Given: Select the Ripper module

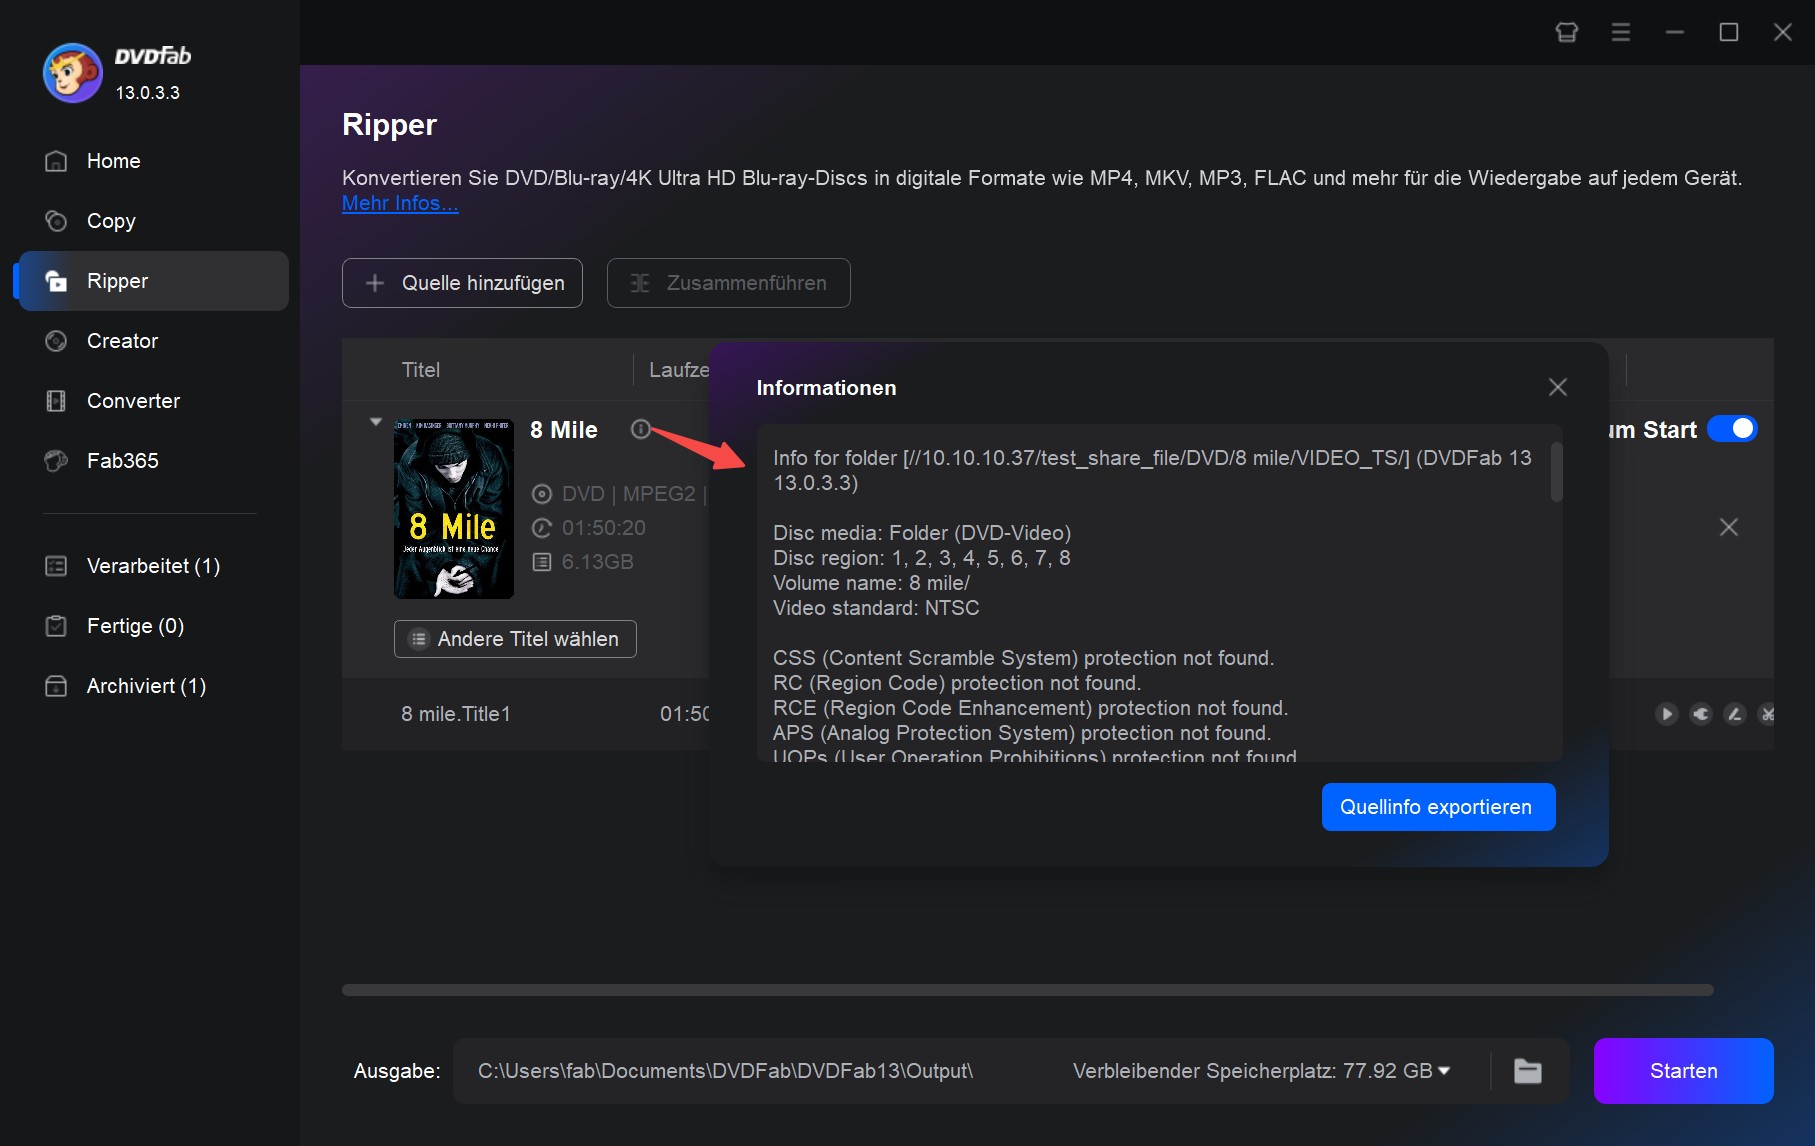Looking at the screenshot, I should [x=152, y=281].
